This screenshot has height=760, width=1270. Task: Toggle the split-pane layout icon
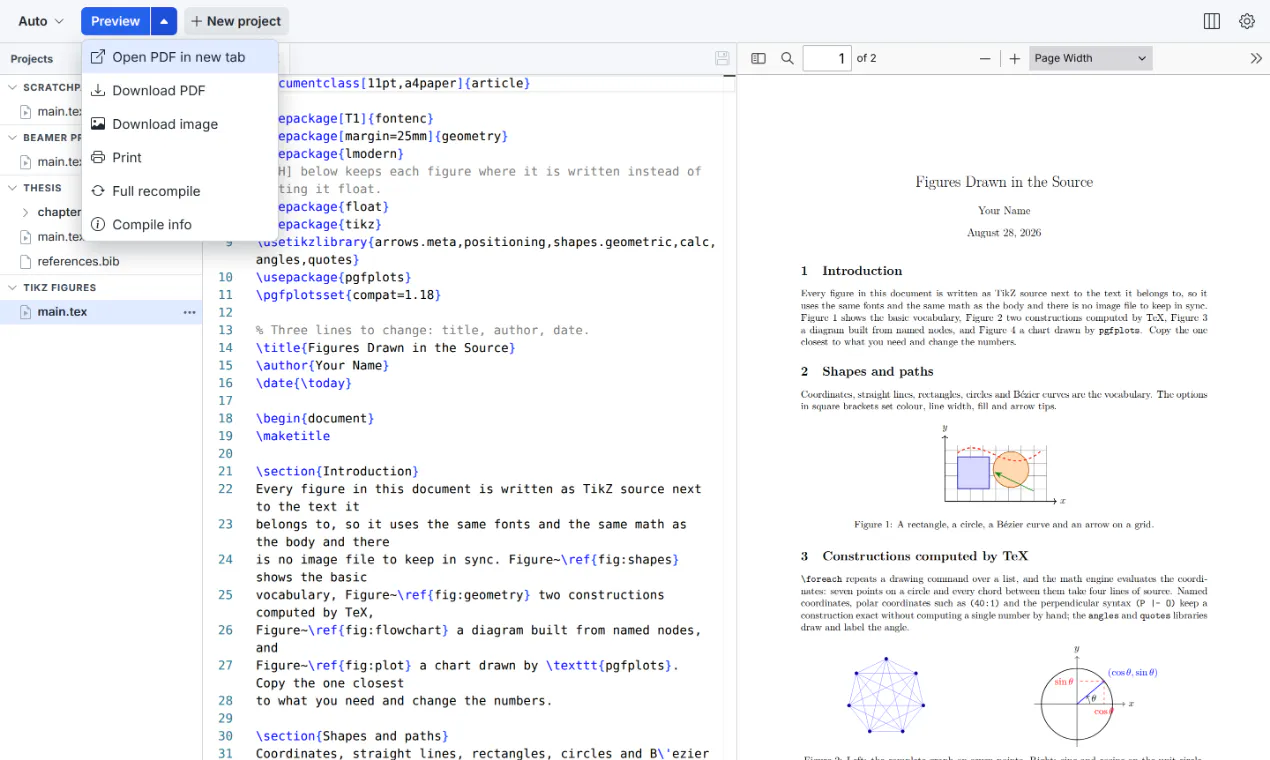(1212, 21)
